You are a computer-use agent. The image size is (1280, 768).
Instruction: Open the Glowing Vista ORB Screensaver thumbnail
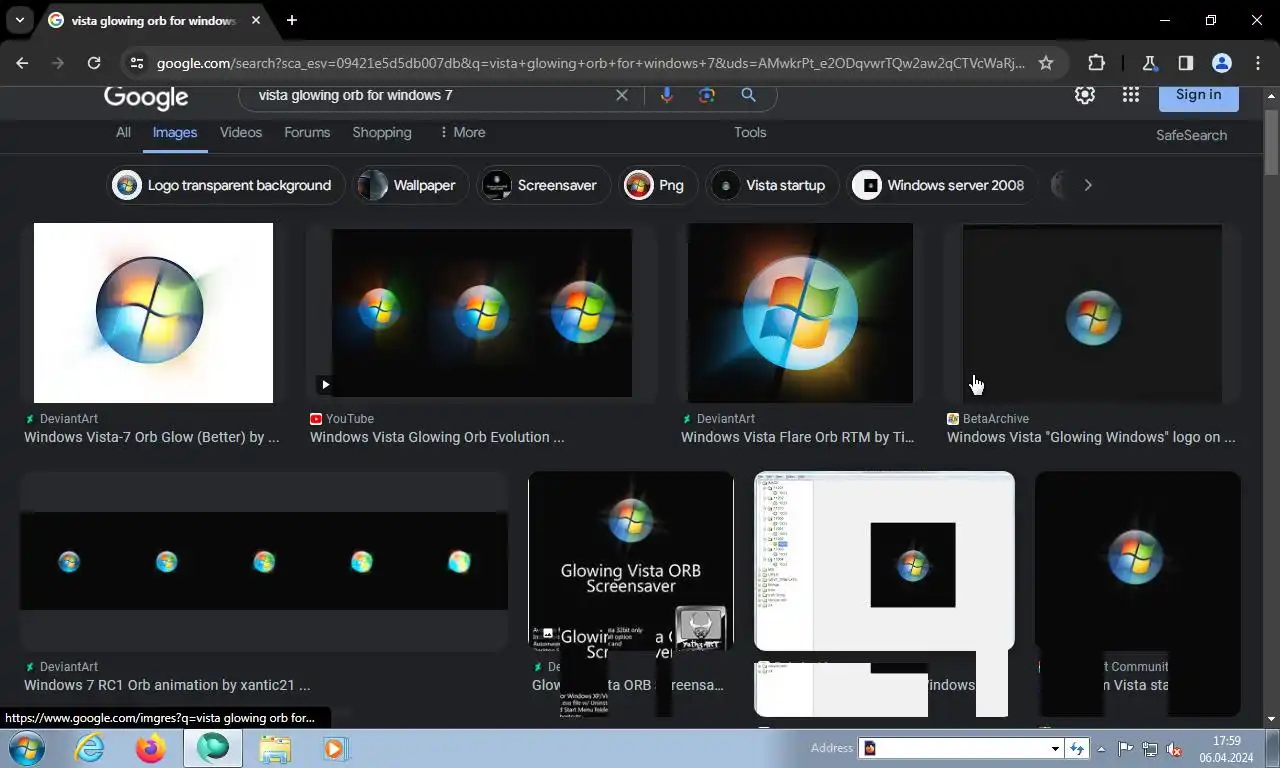tap(631, 561)
